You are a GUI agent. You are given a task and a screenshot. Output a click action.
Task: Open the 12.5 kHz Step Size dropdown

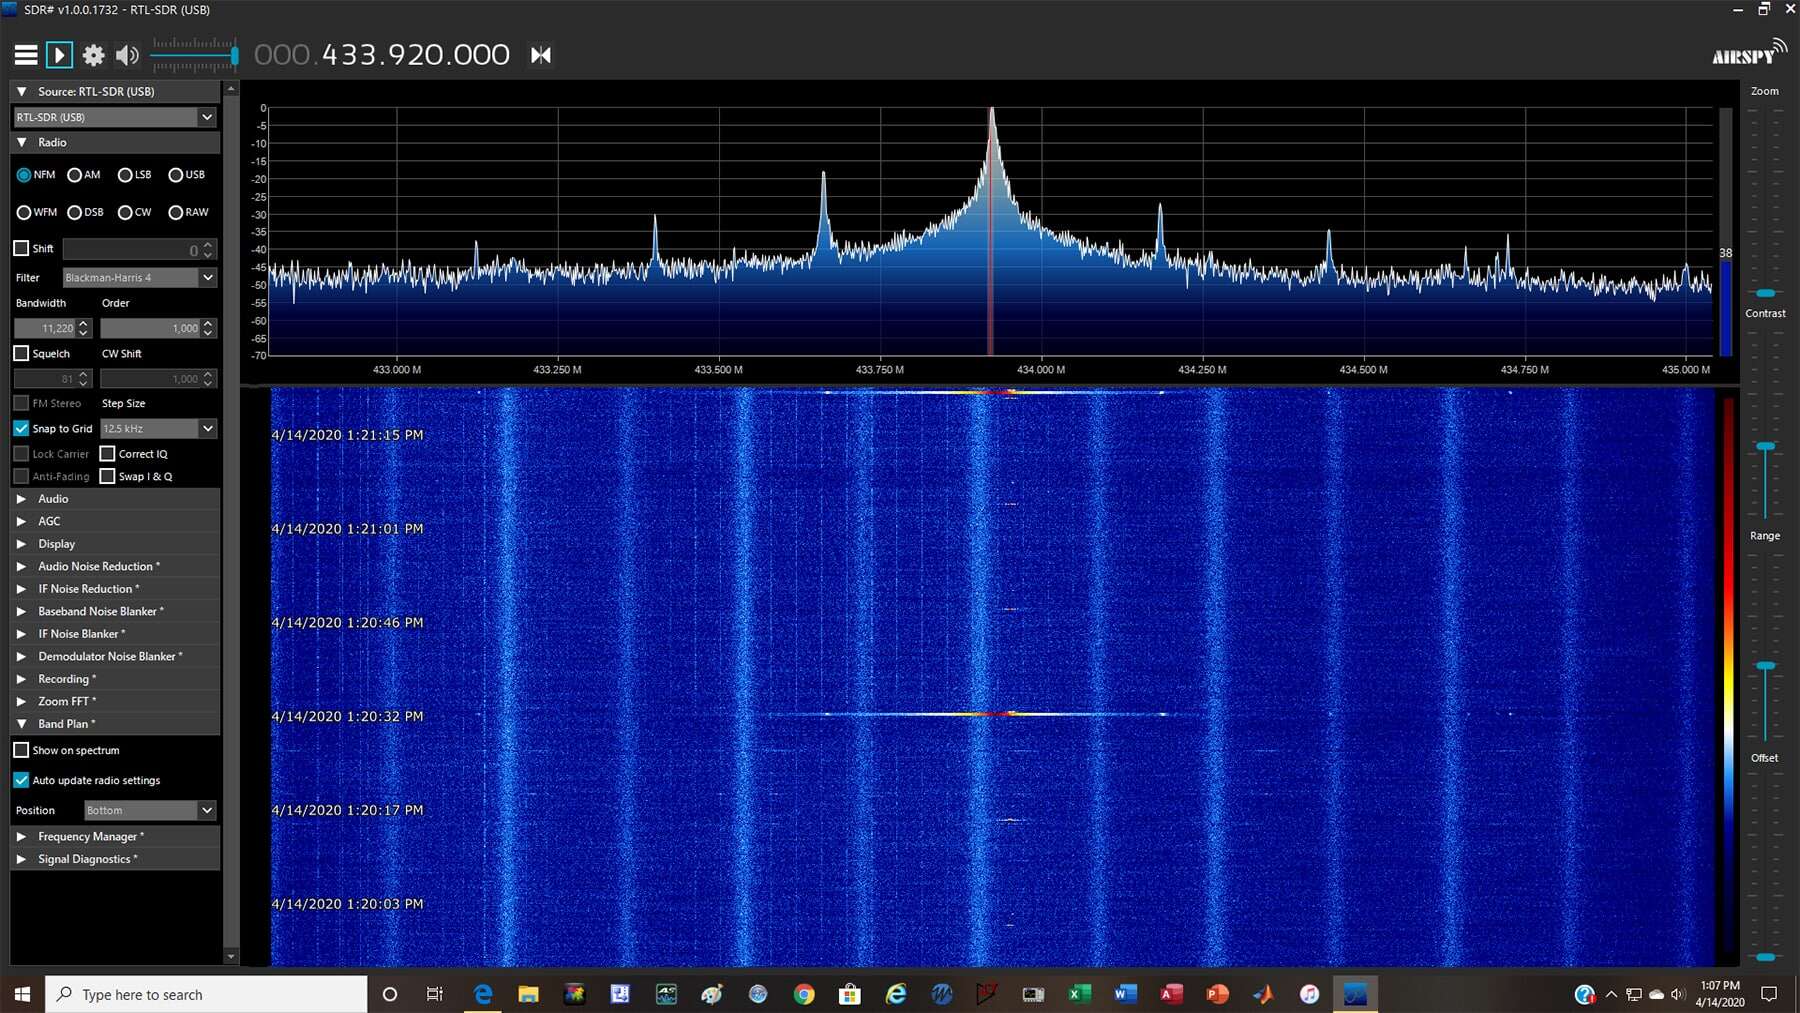[x=158, y=428]
